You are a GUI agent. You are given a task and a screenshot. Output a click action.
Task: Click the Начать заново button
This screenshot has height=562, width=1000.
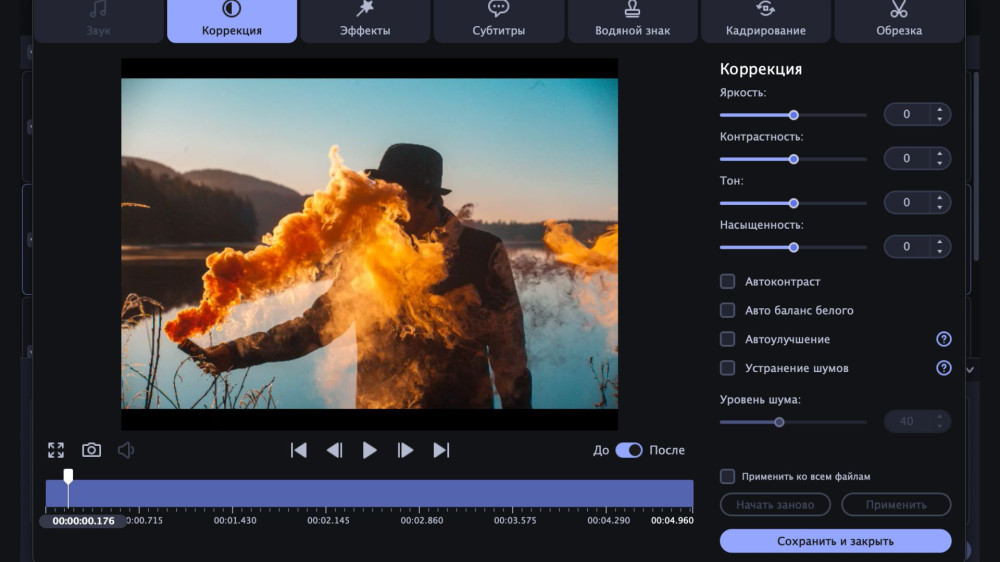coord(775,505)
